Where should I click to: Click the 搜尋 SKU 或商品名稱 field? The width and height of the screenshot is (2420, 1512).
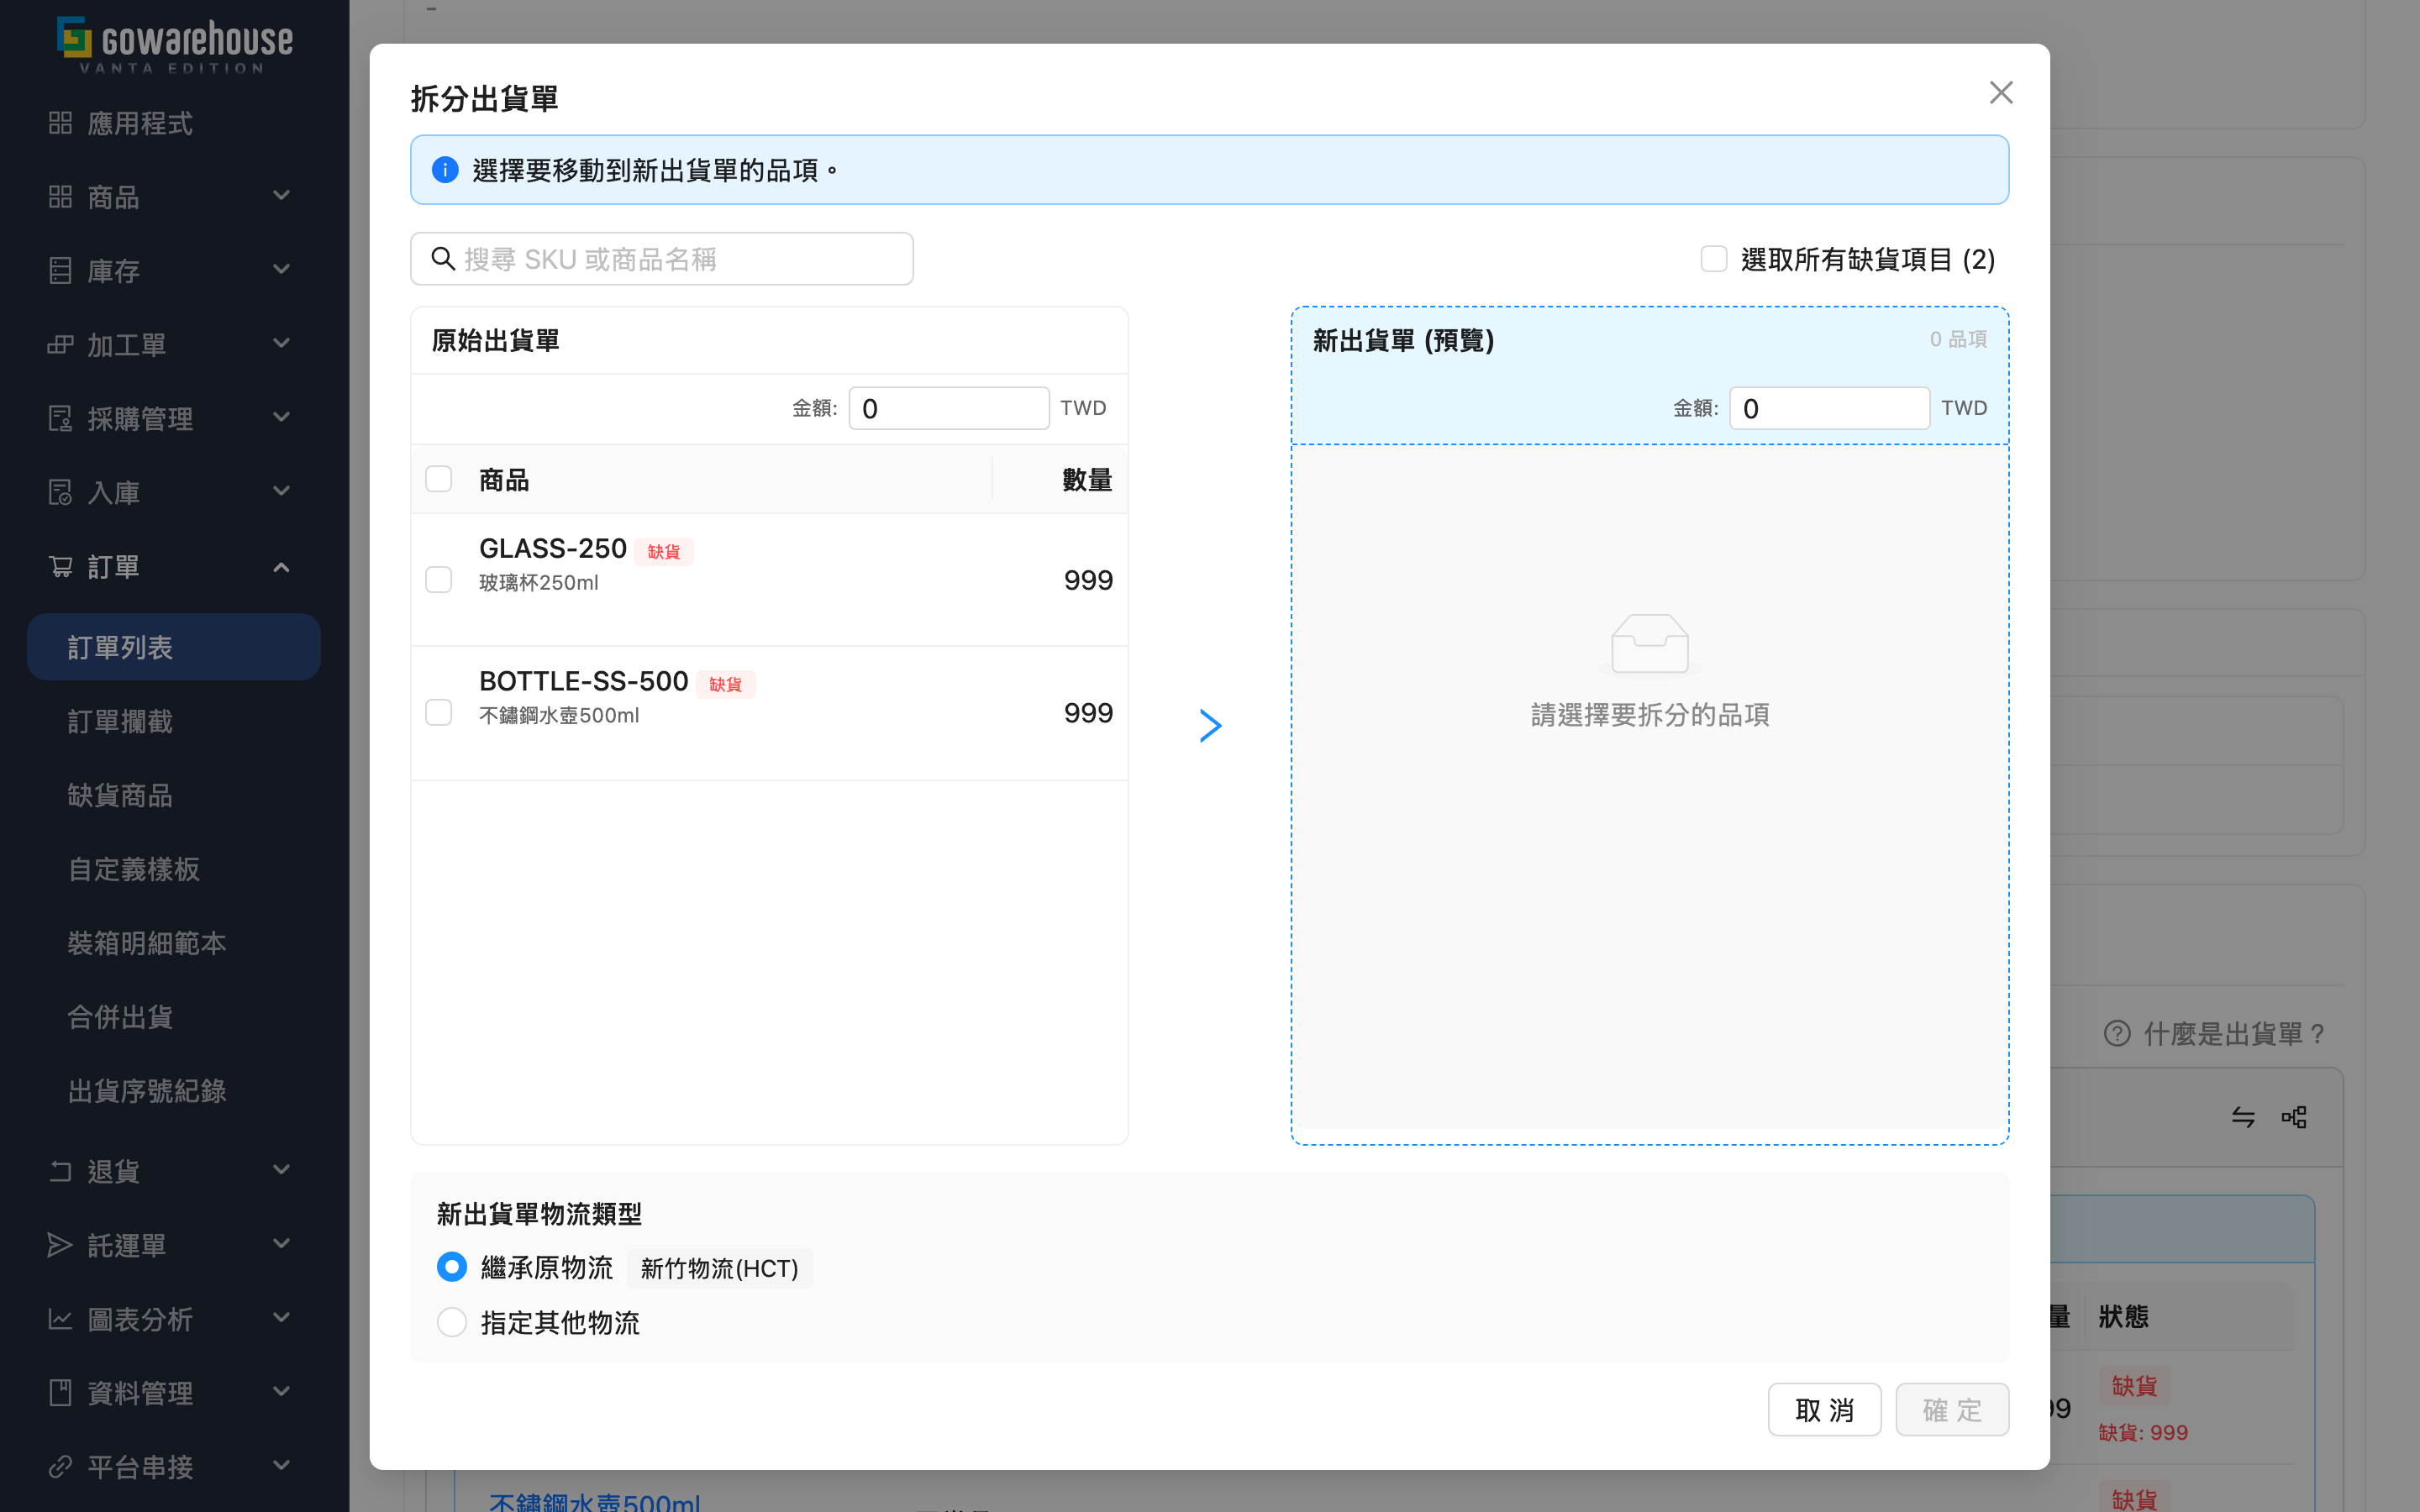(662, 259)
